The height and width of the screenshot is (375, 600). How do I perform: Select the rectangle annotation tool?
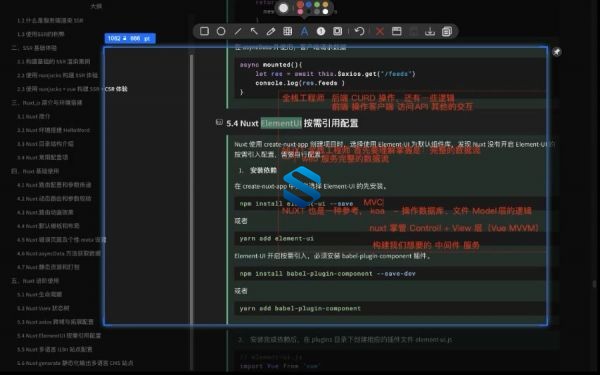pos(204,31)
